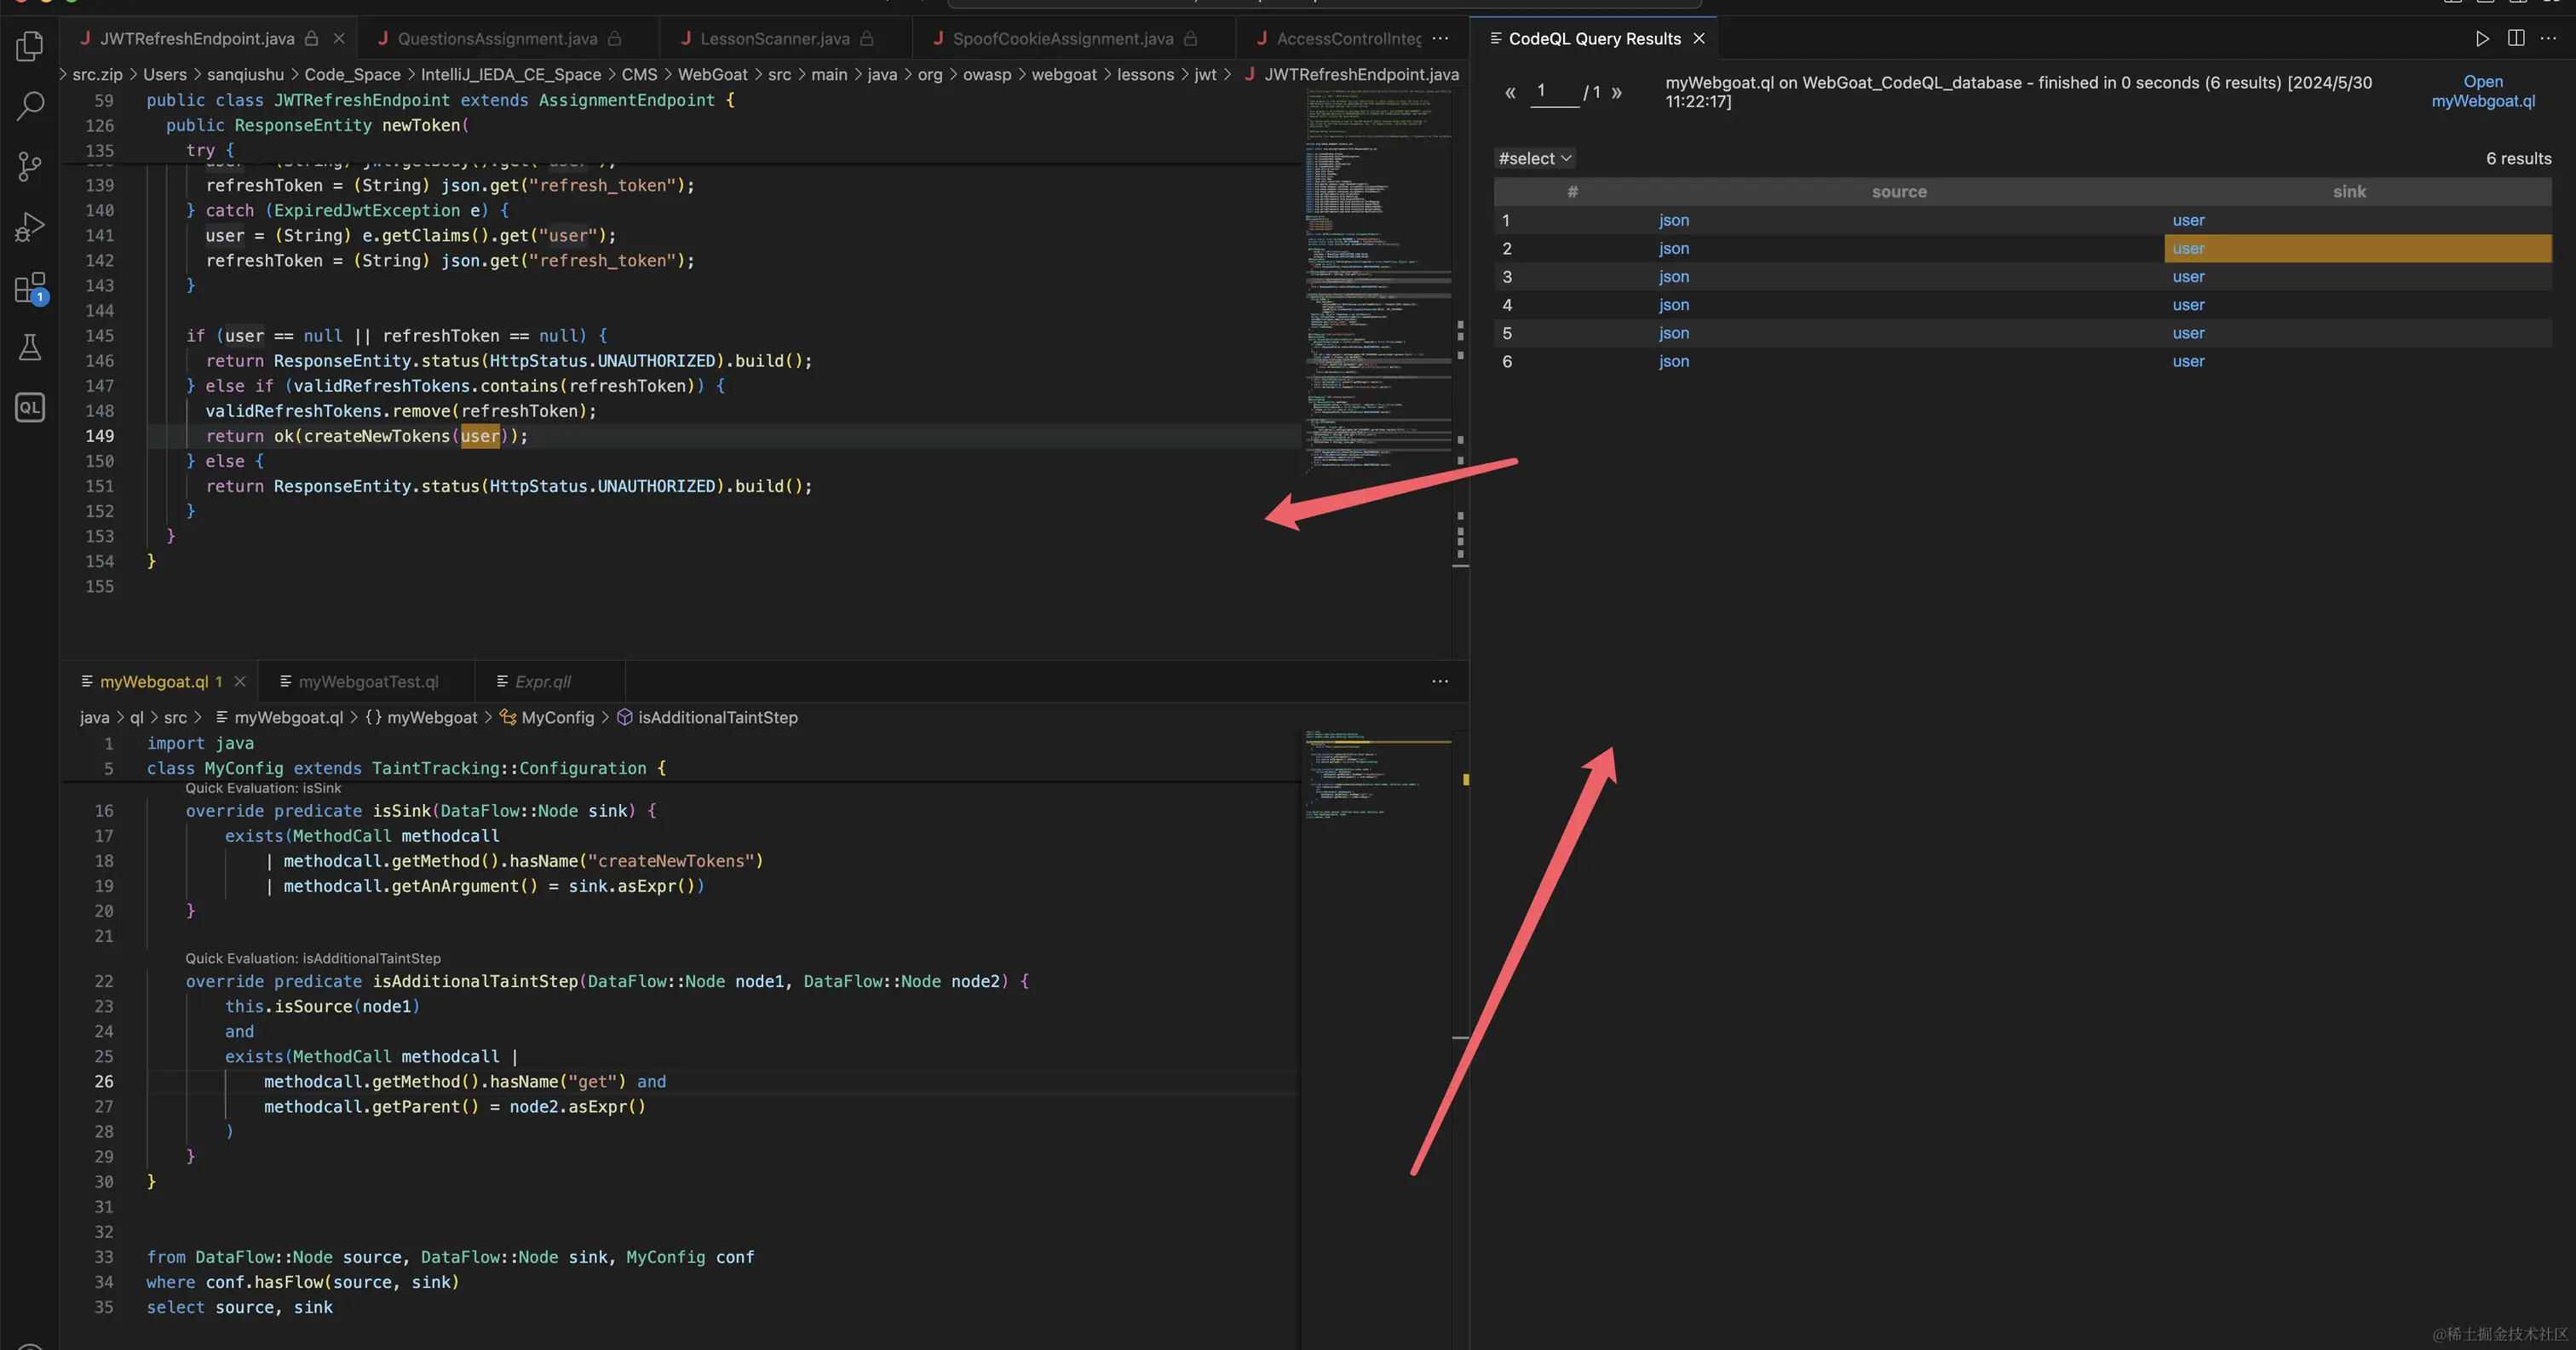Viewport: 2576px width, 1350px height.
Task: Click the sticky class JWTRefreshEndpoint header line
Action: 680,100
